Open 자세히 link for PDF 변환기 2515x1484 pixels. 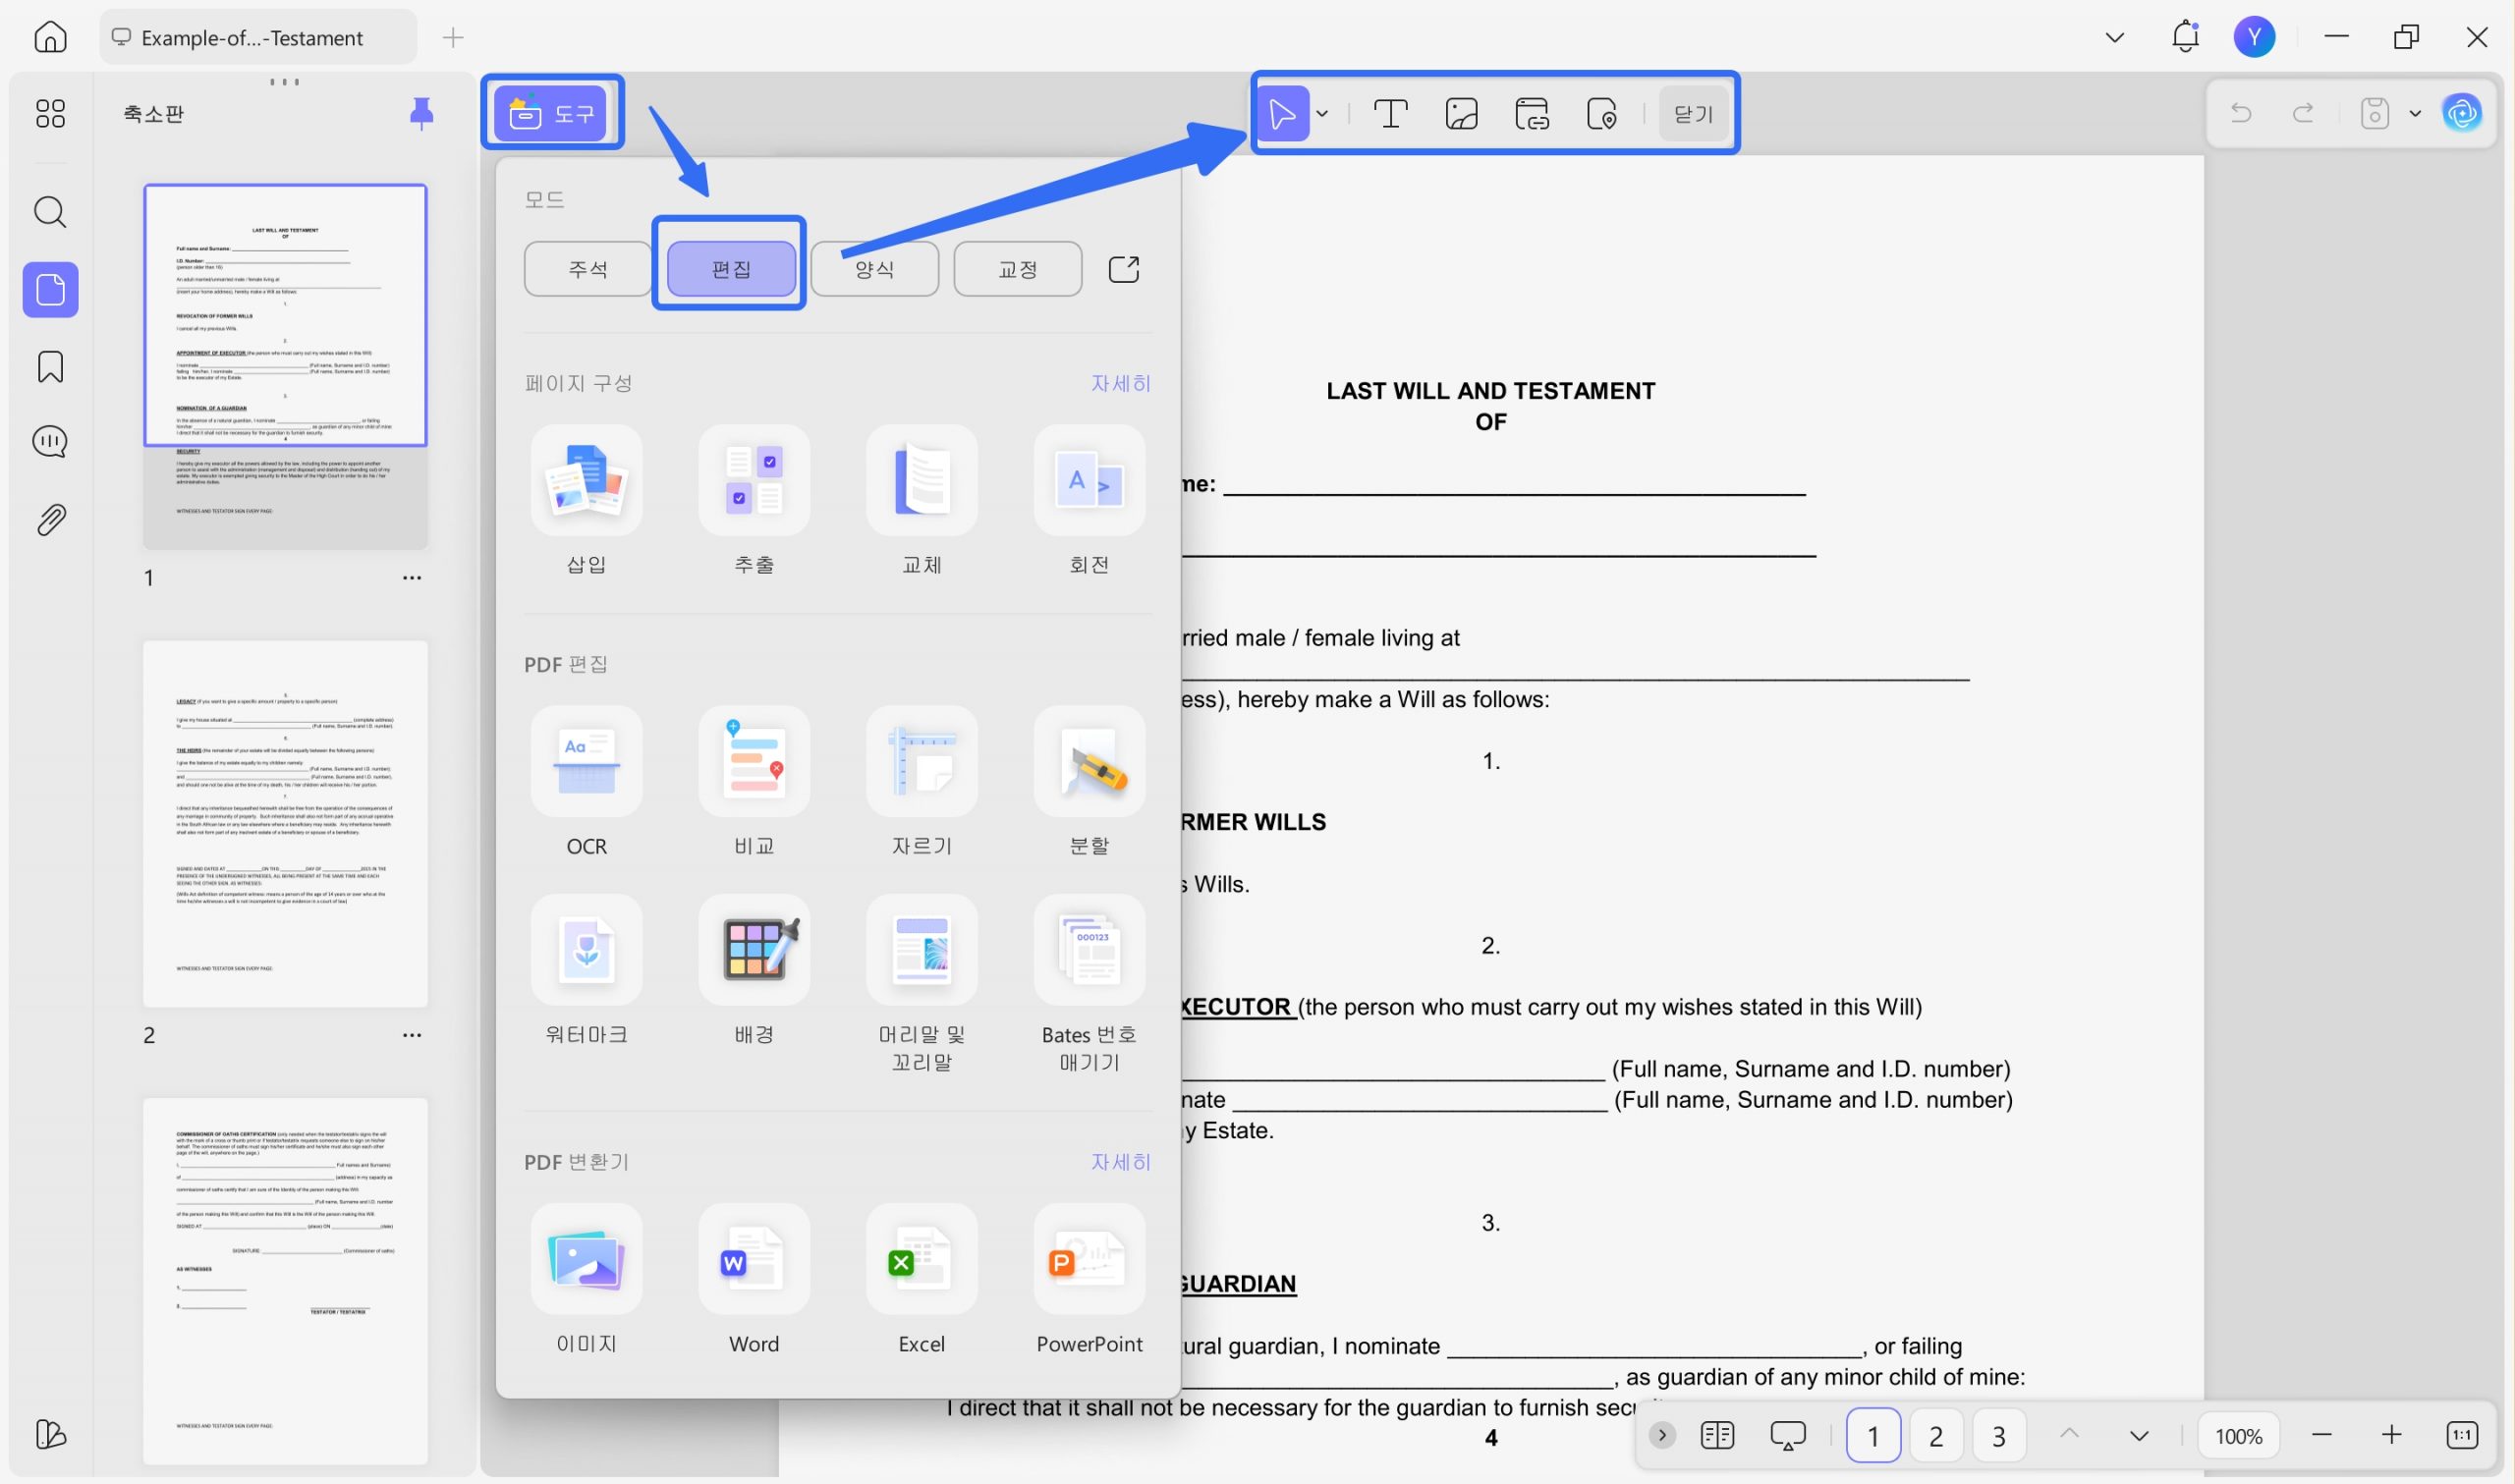click(x=1120, y=1162)
